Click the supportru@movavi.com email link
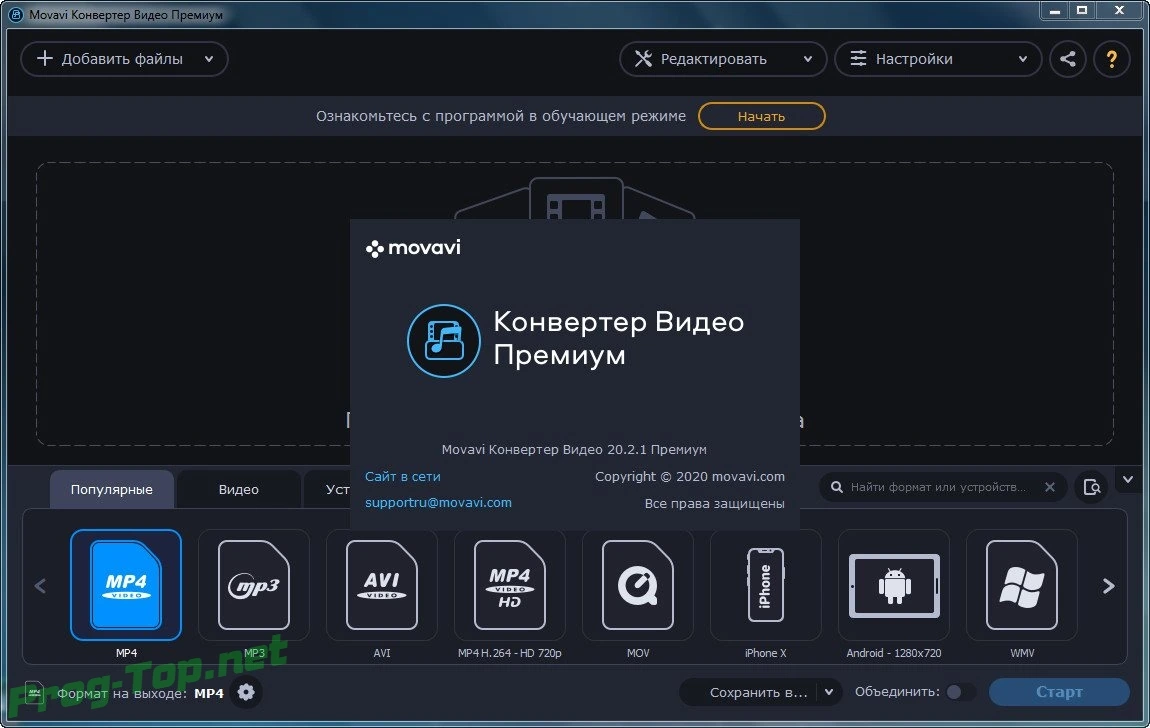 click(439, 503)
